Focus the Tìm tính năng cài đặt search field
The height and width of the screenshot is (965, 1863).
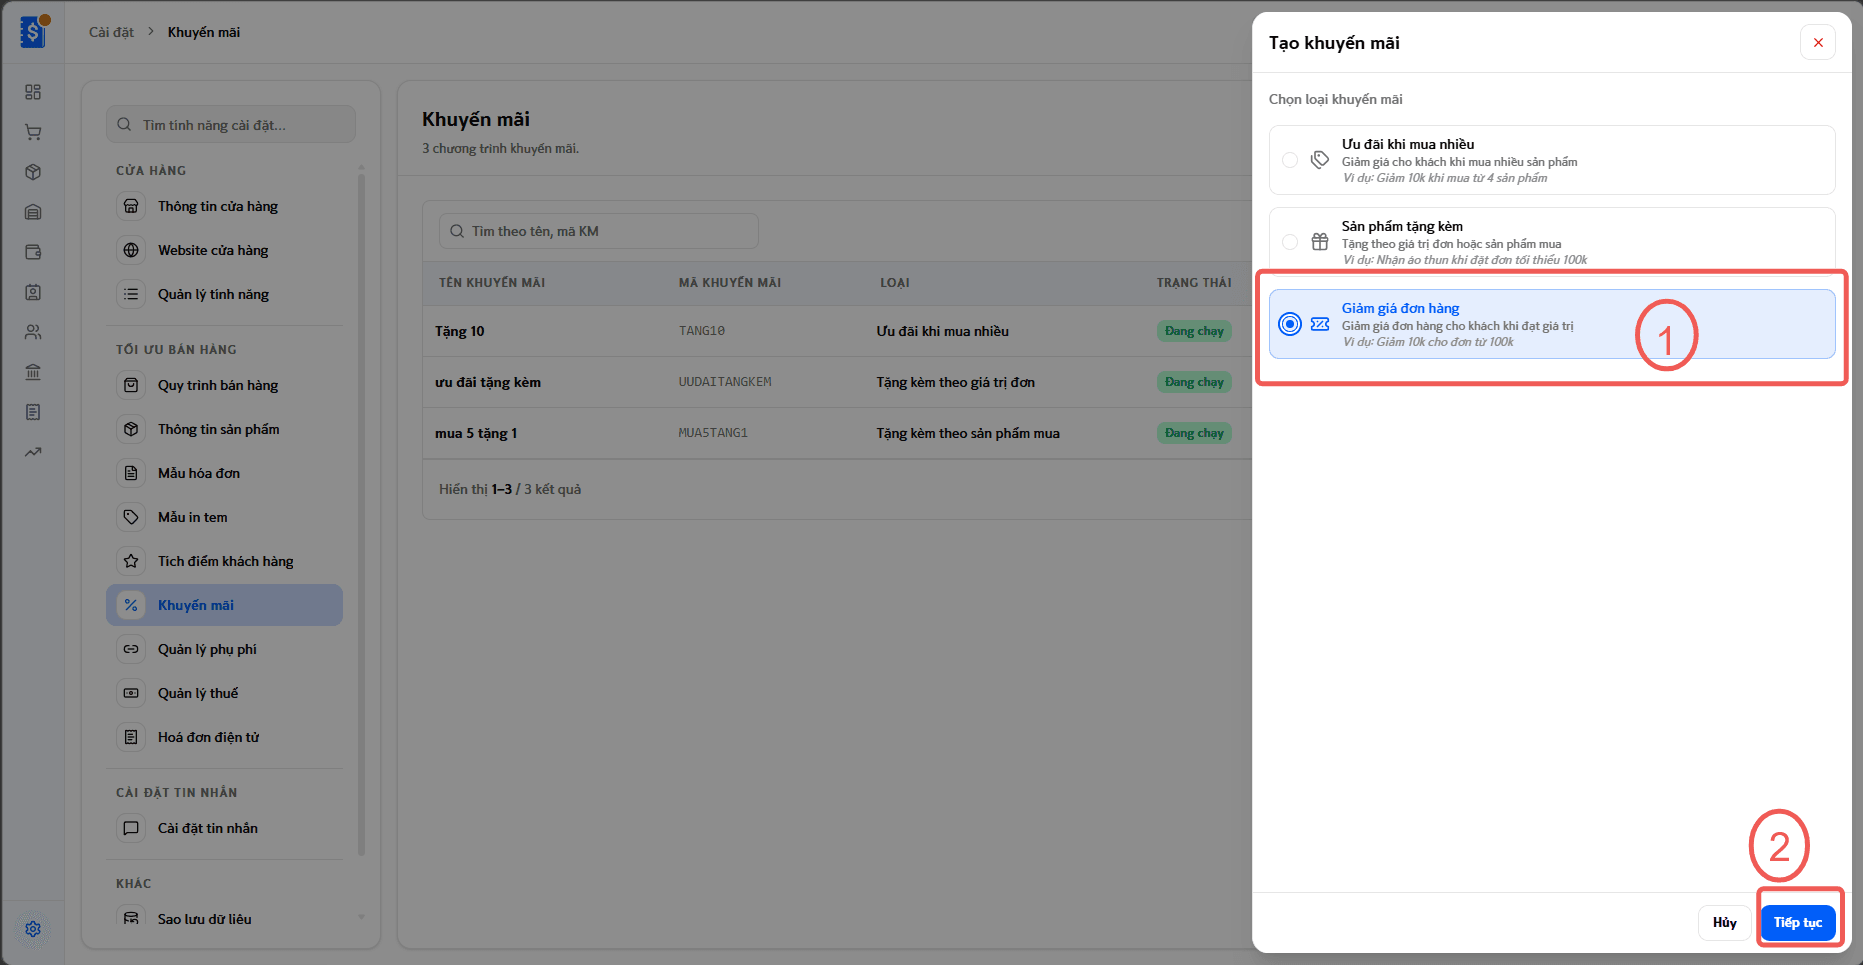(x=231, y=125)
